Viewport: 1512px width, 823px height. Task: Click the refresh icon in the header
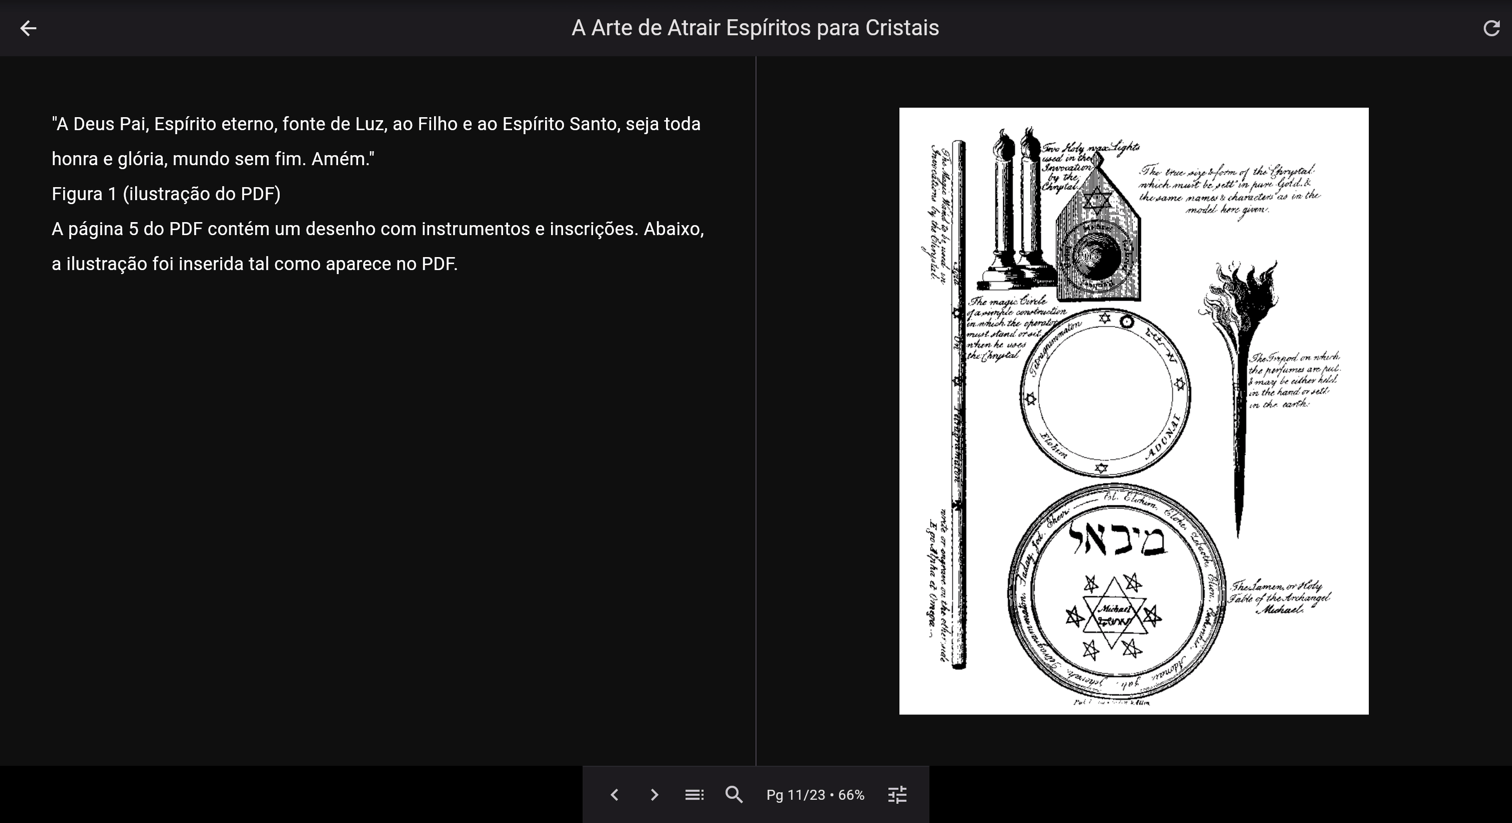point(1491,28)
